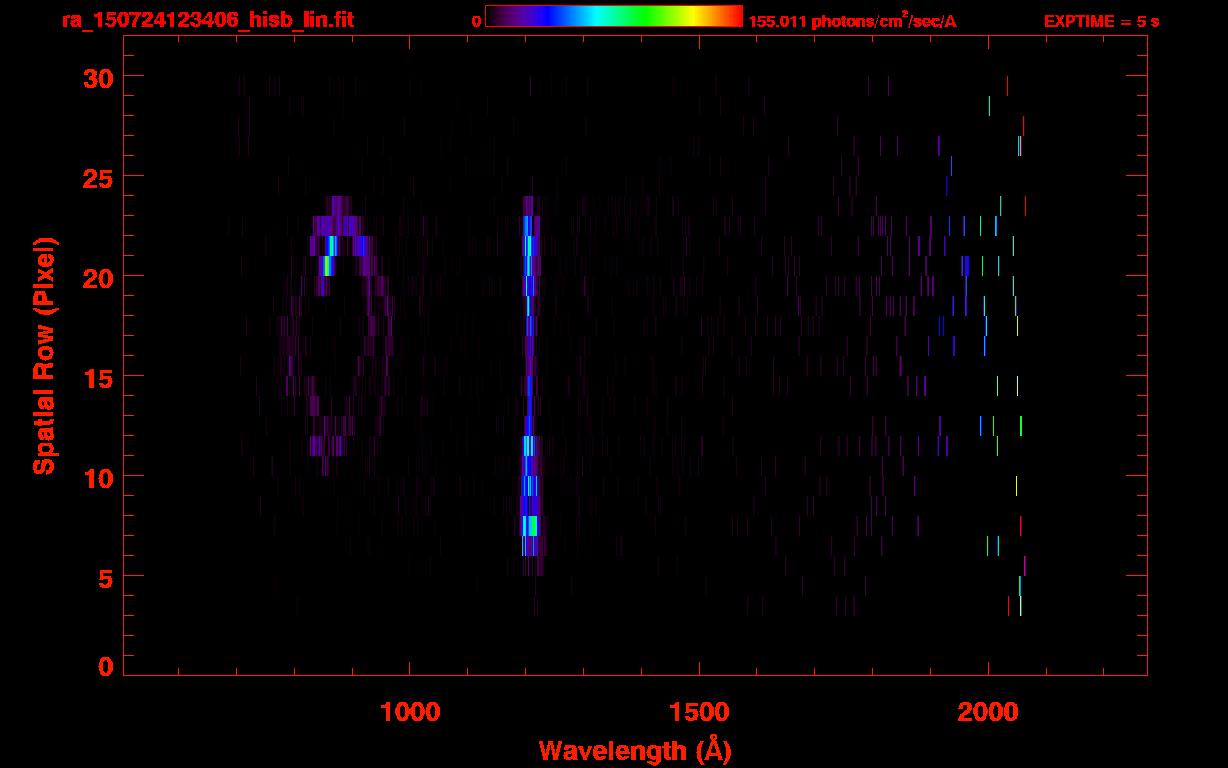Click the 1000 wavelength tick label
Screen dimensions: 1228x768
click(x=410, y=712)
